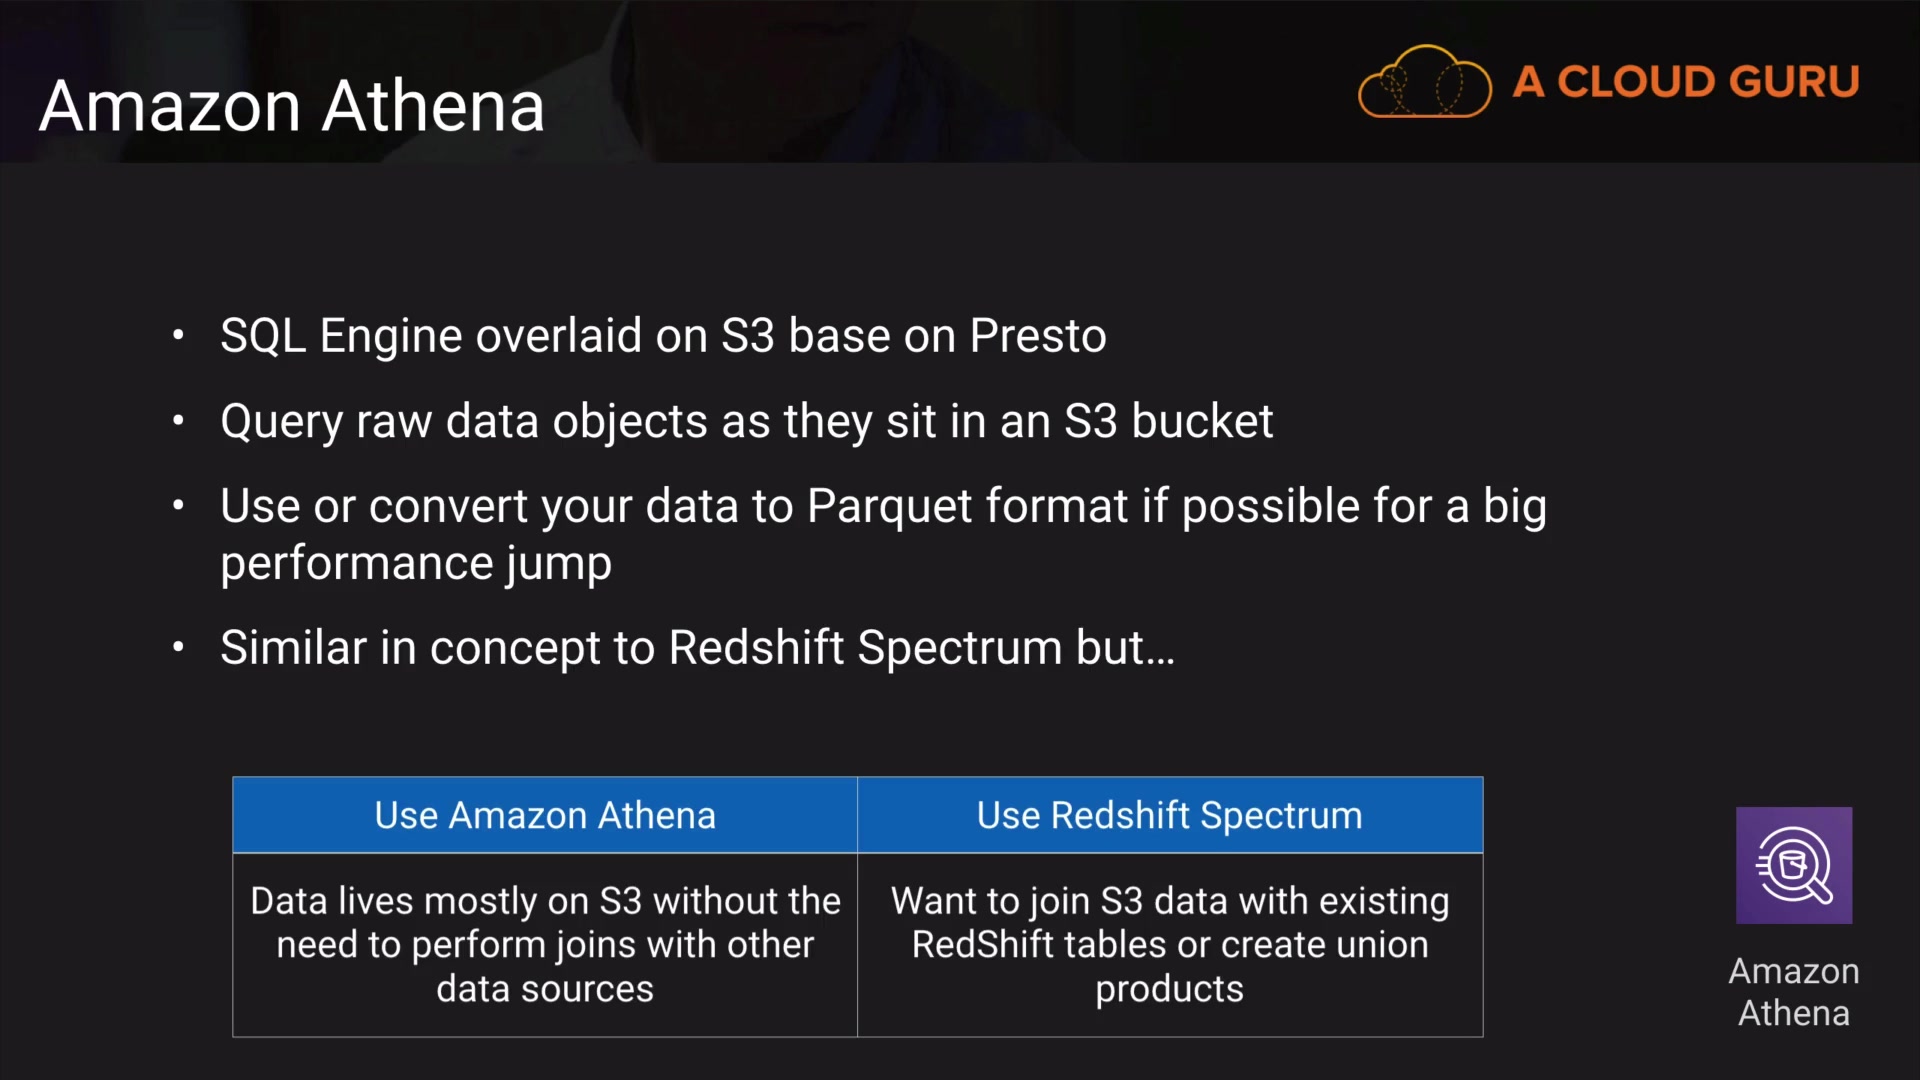
Task: Click the 'Amazon Athena' caption under the purple icon
Action: 1793,992
